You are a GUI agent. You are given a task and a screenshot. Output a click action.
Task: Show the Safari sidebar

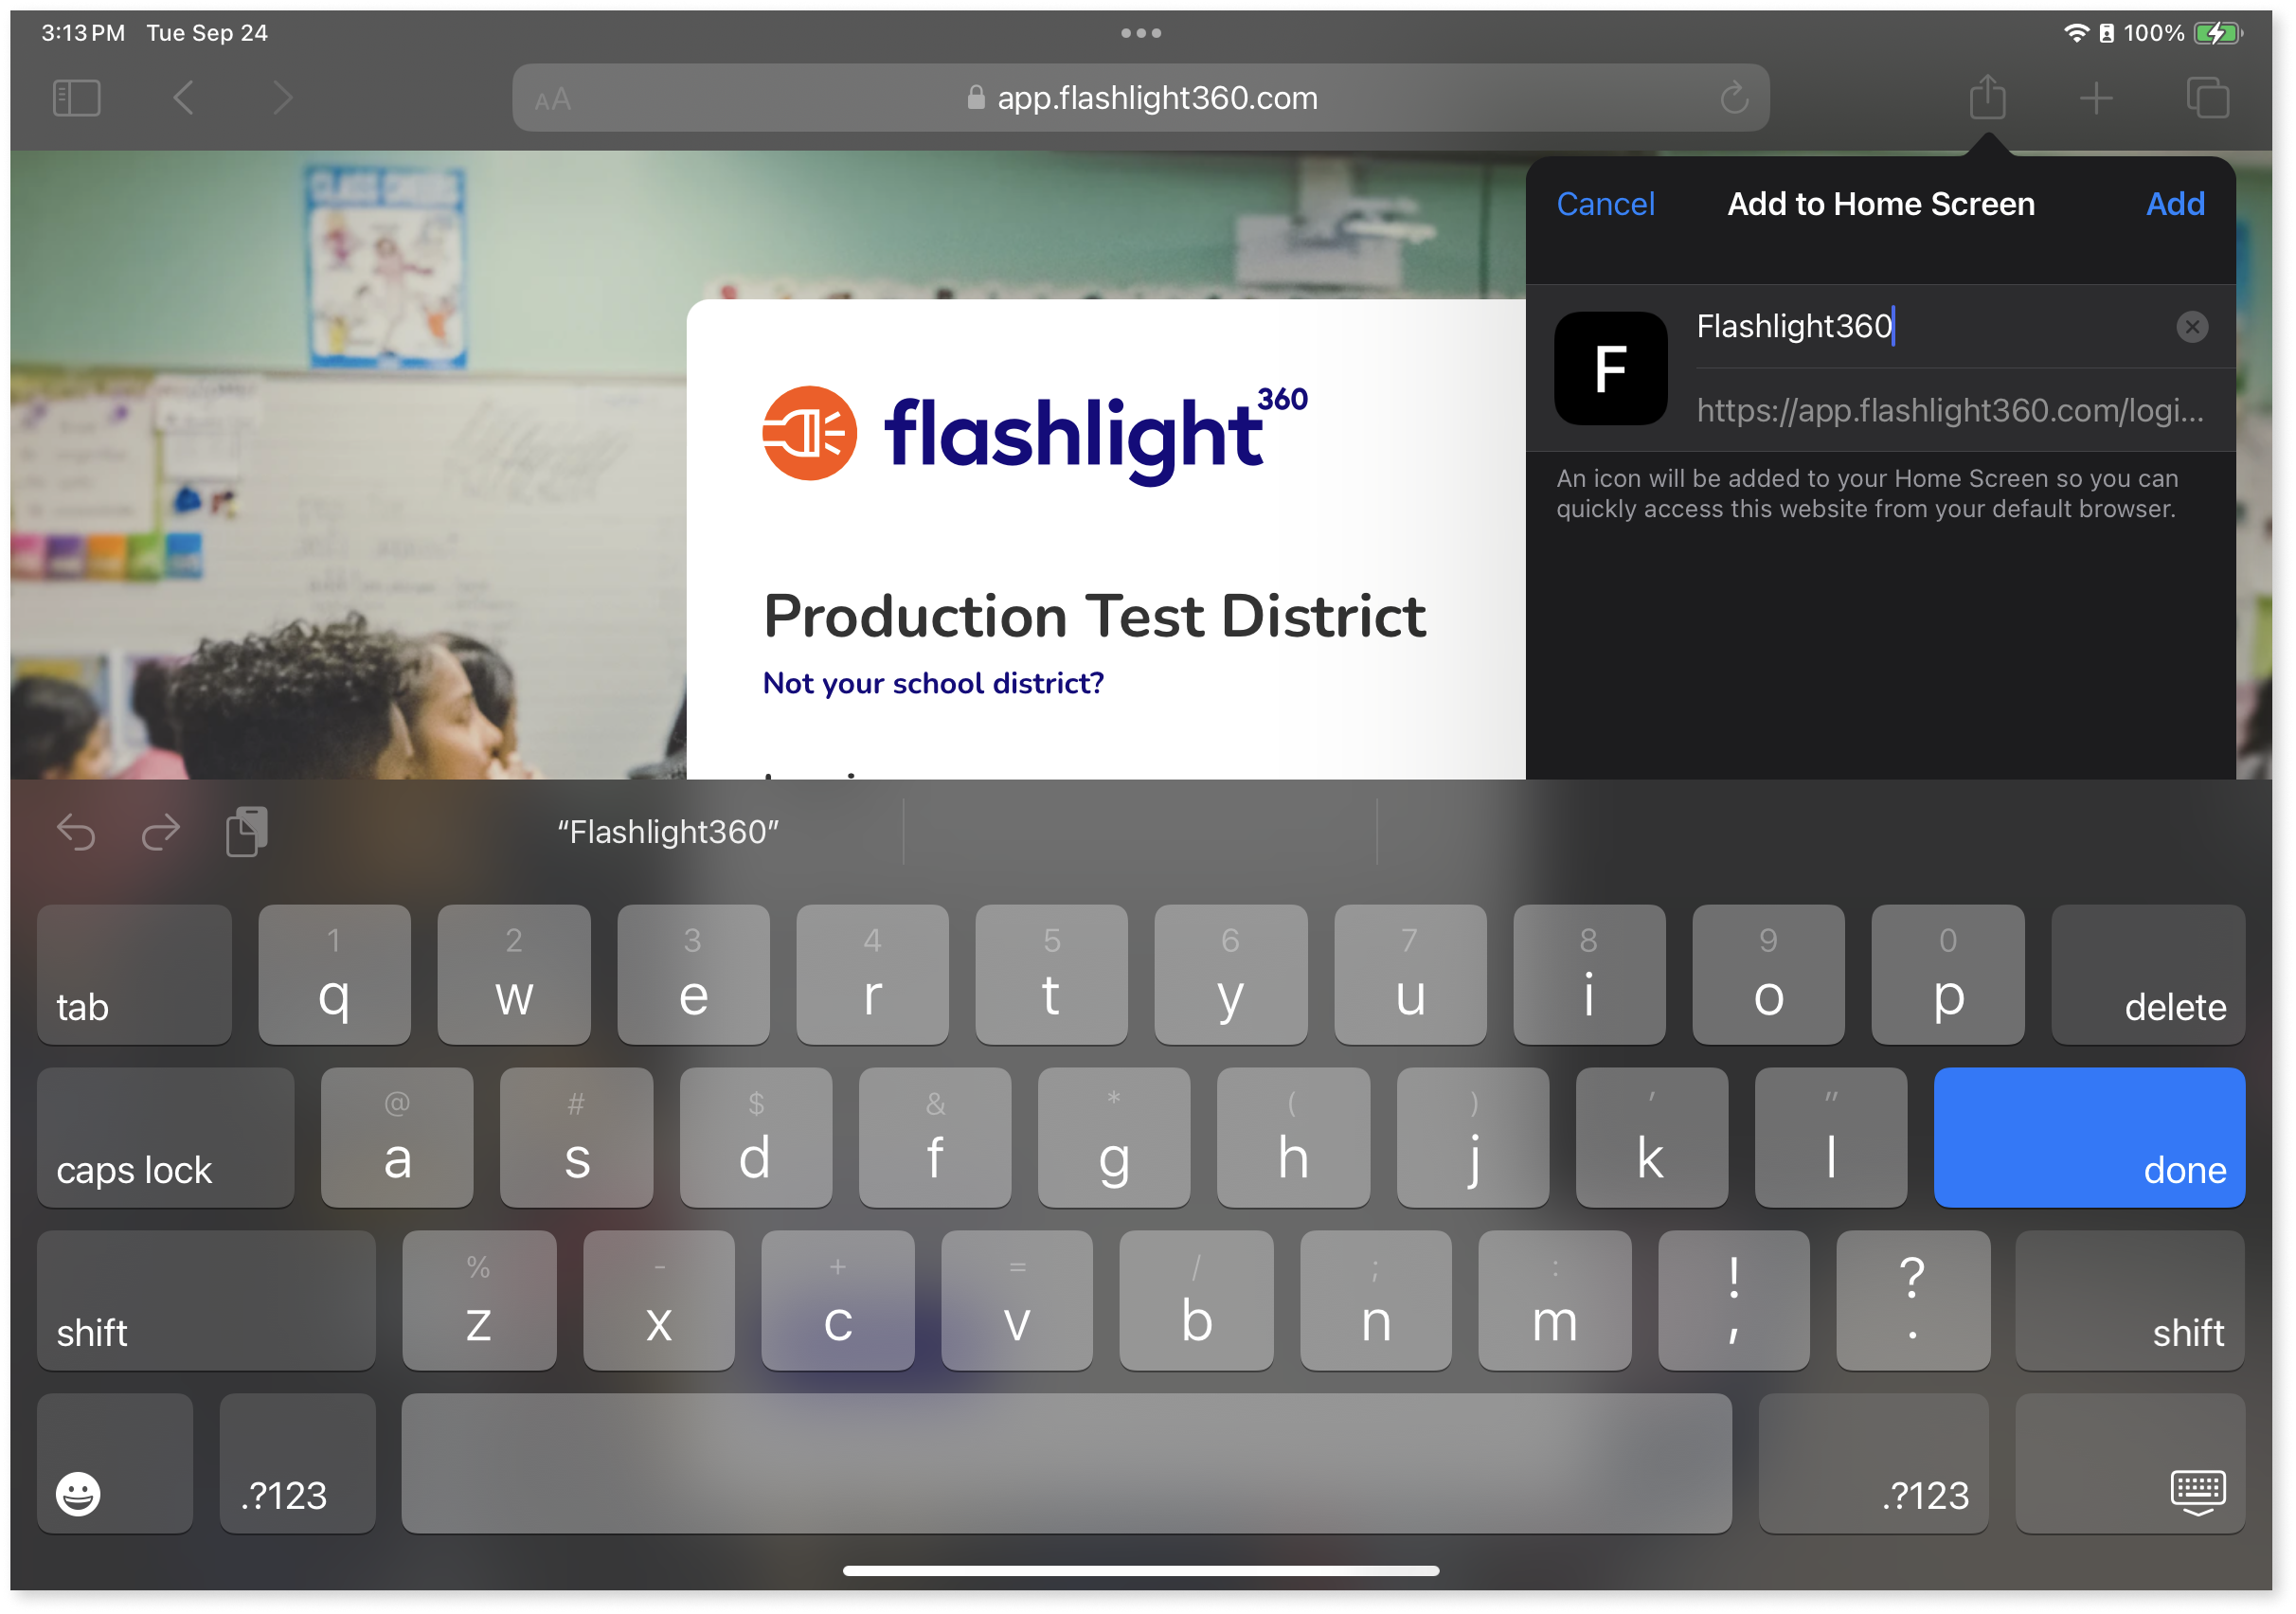[77, 98]
